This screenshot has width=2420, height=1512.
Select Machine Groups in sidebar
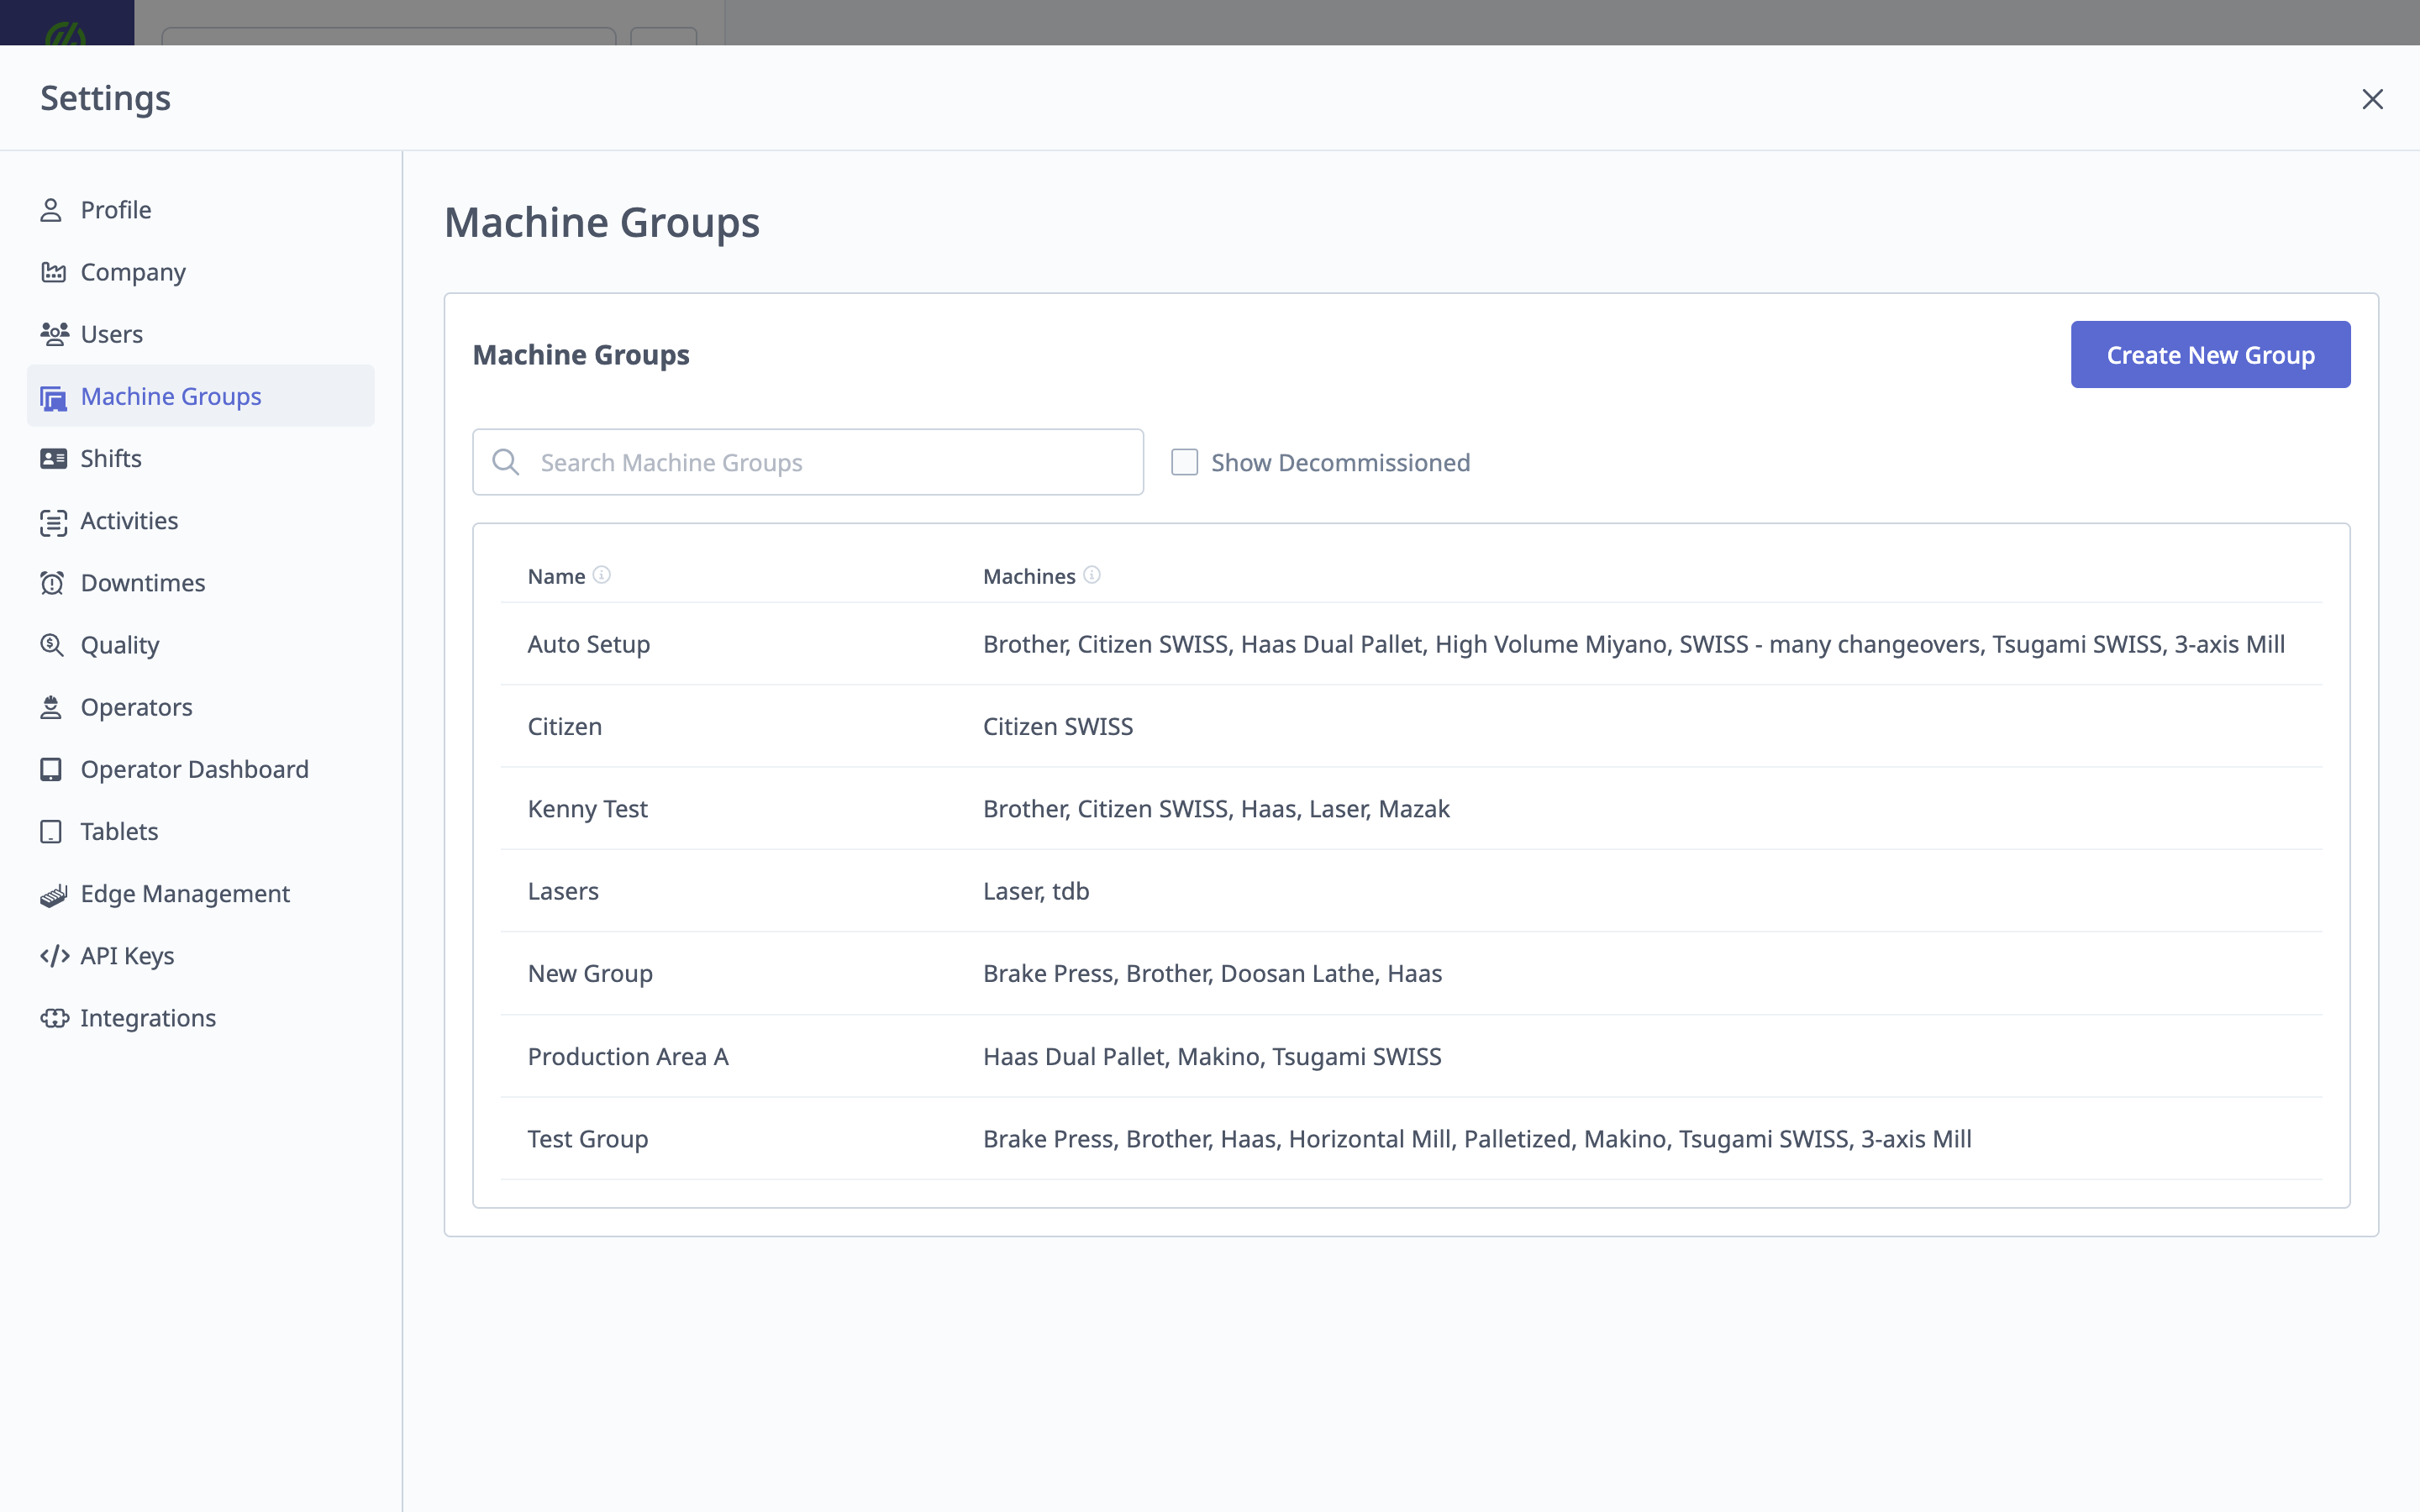click(x=200, y=396)
